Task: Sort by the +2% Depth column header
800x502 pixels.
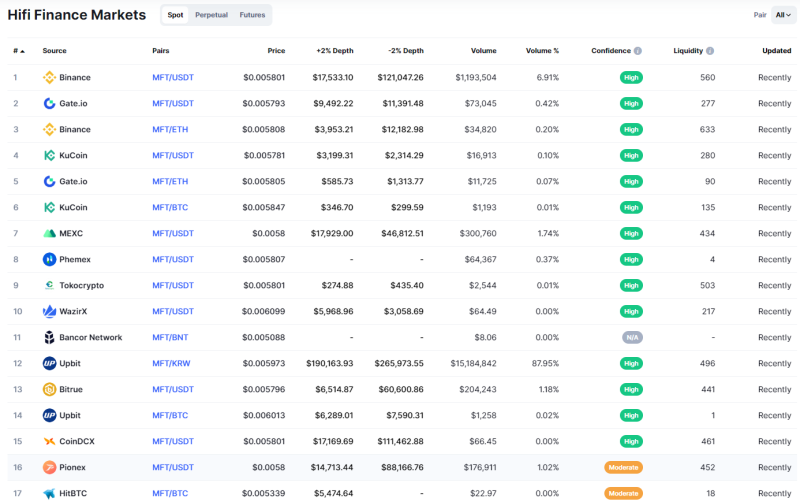Action: tap(335, 51)
